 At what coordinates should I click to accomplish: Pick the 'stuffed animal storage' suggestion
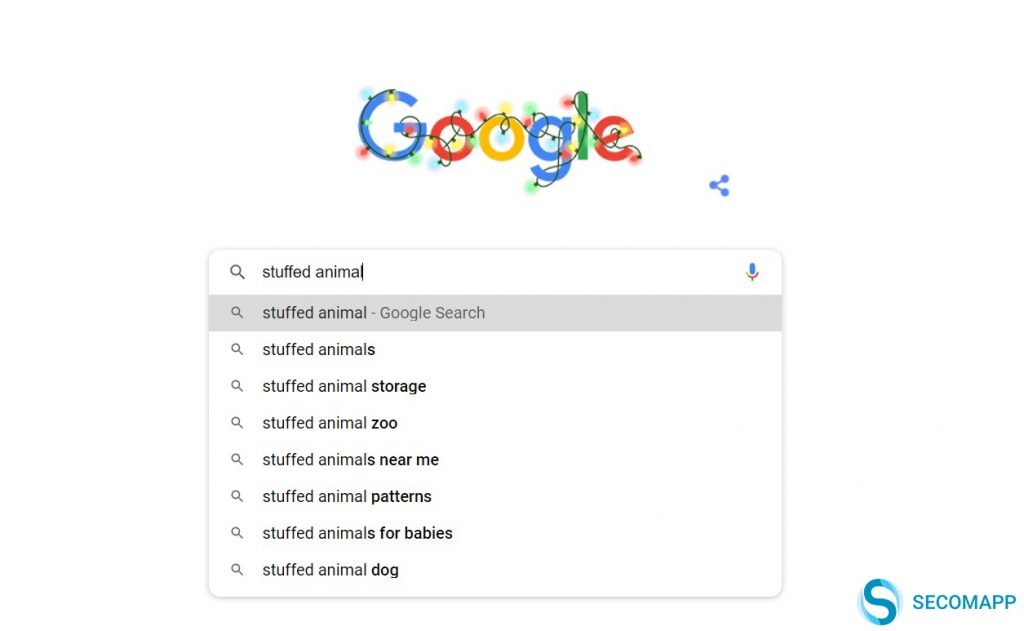(x=495, y=386)
